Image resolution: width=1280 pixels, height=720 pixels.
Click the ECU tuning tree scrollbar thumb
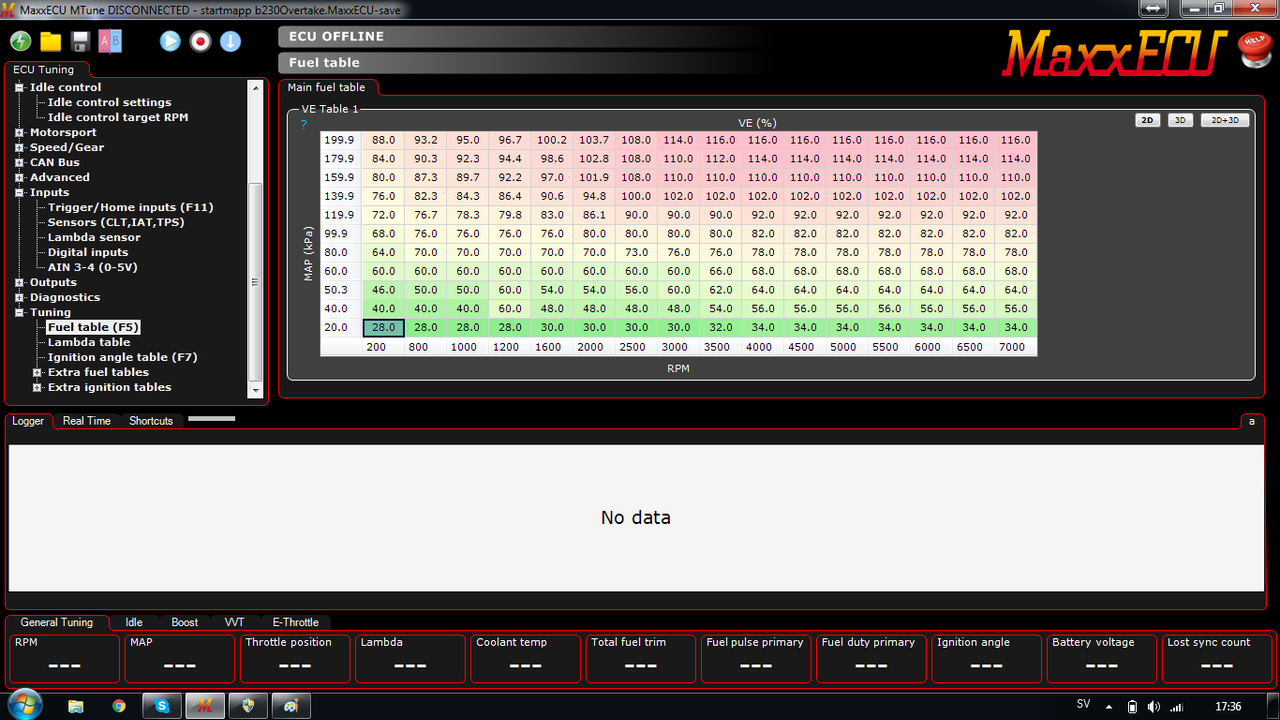click(256, 281)
